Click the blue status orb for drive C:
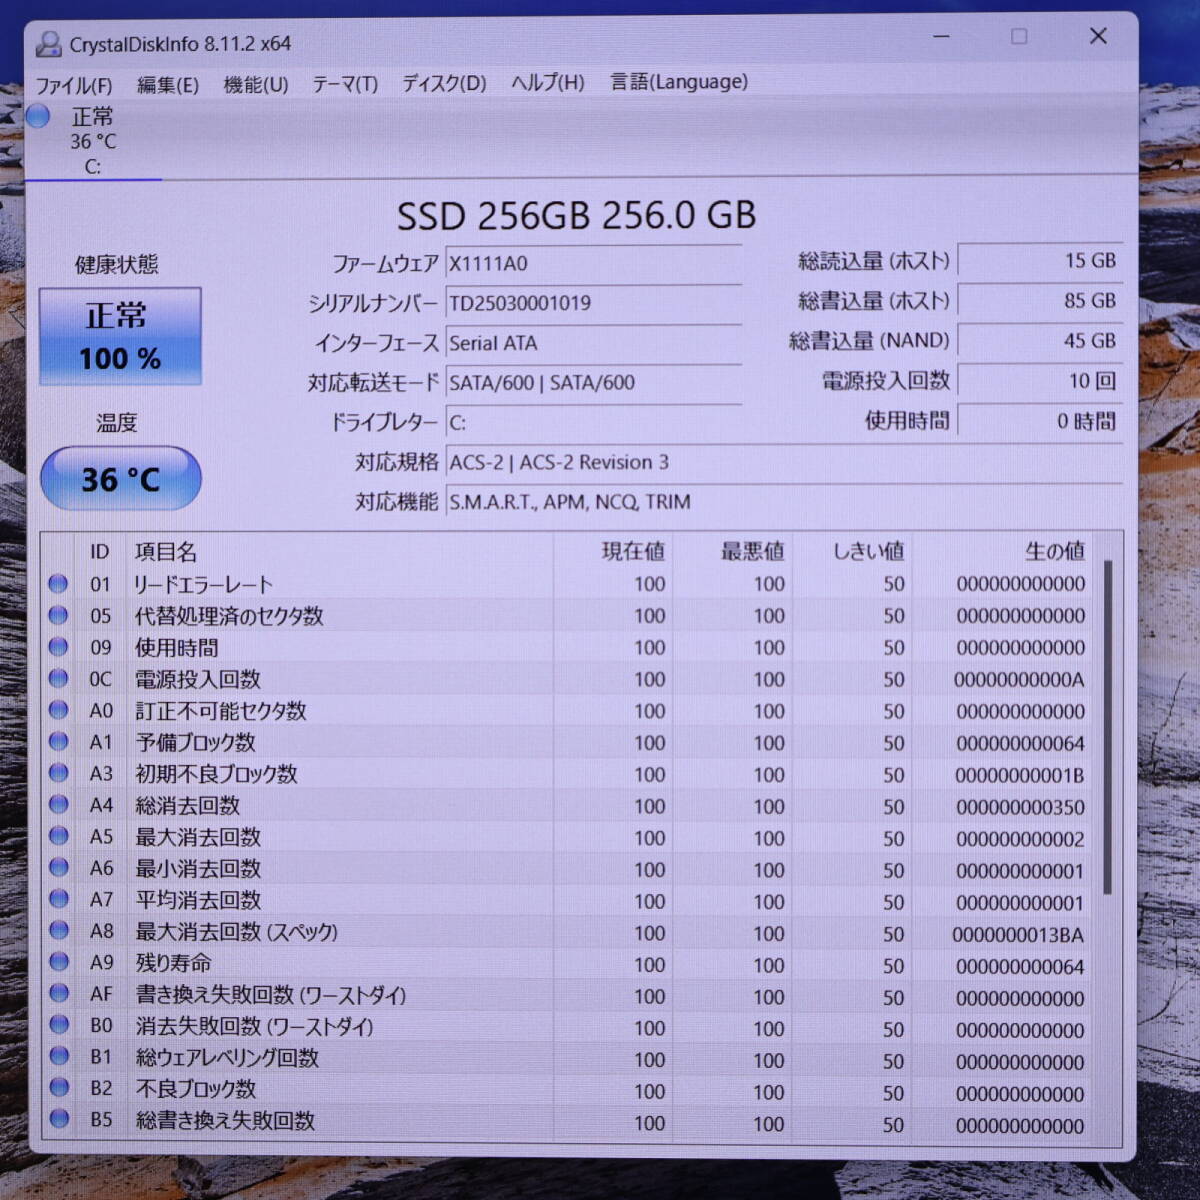This screenshot has height=1200, width=1200. (39, 117)
